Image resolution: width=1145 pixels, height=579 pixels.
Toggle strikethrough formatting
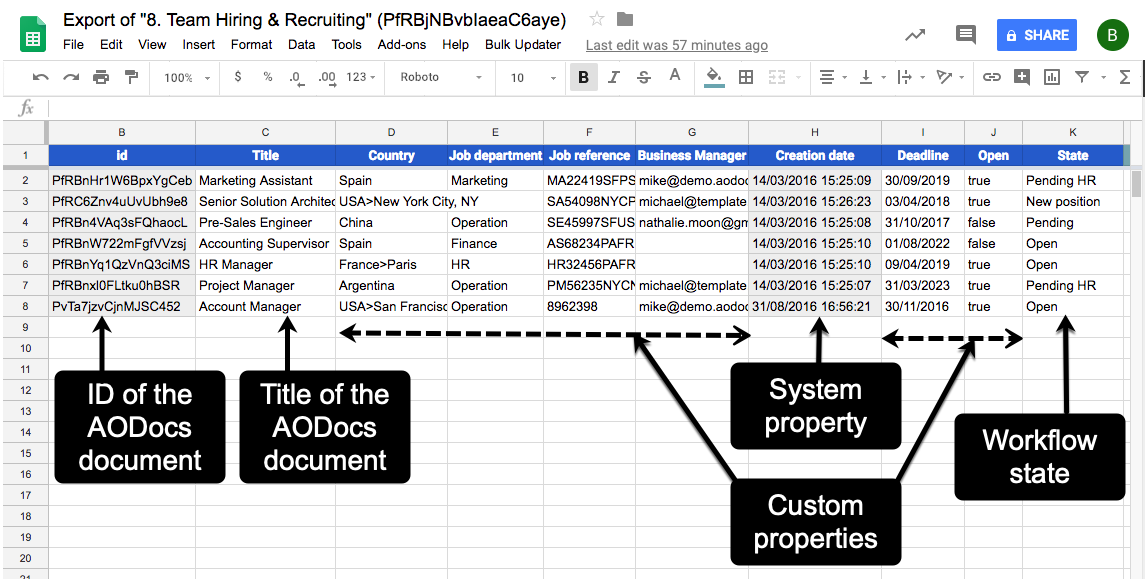[644, 77]
